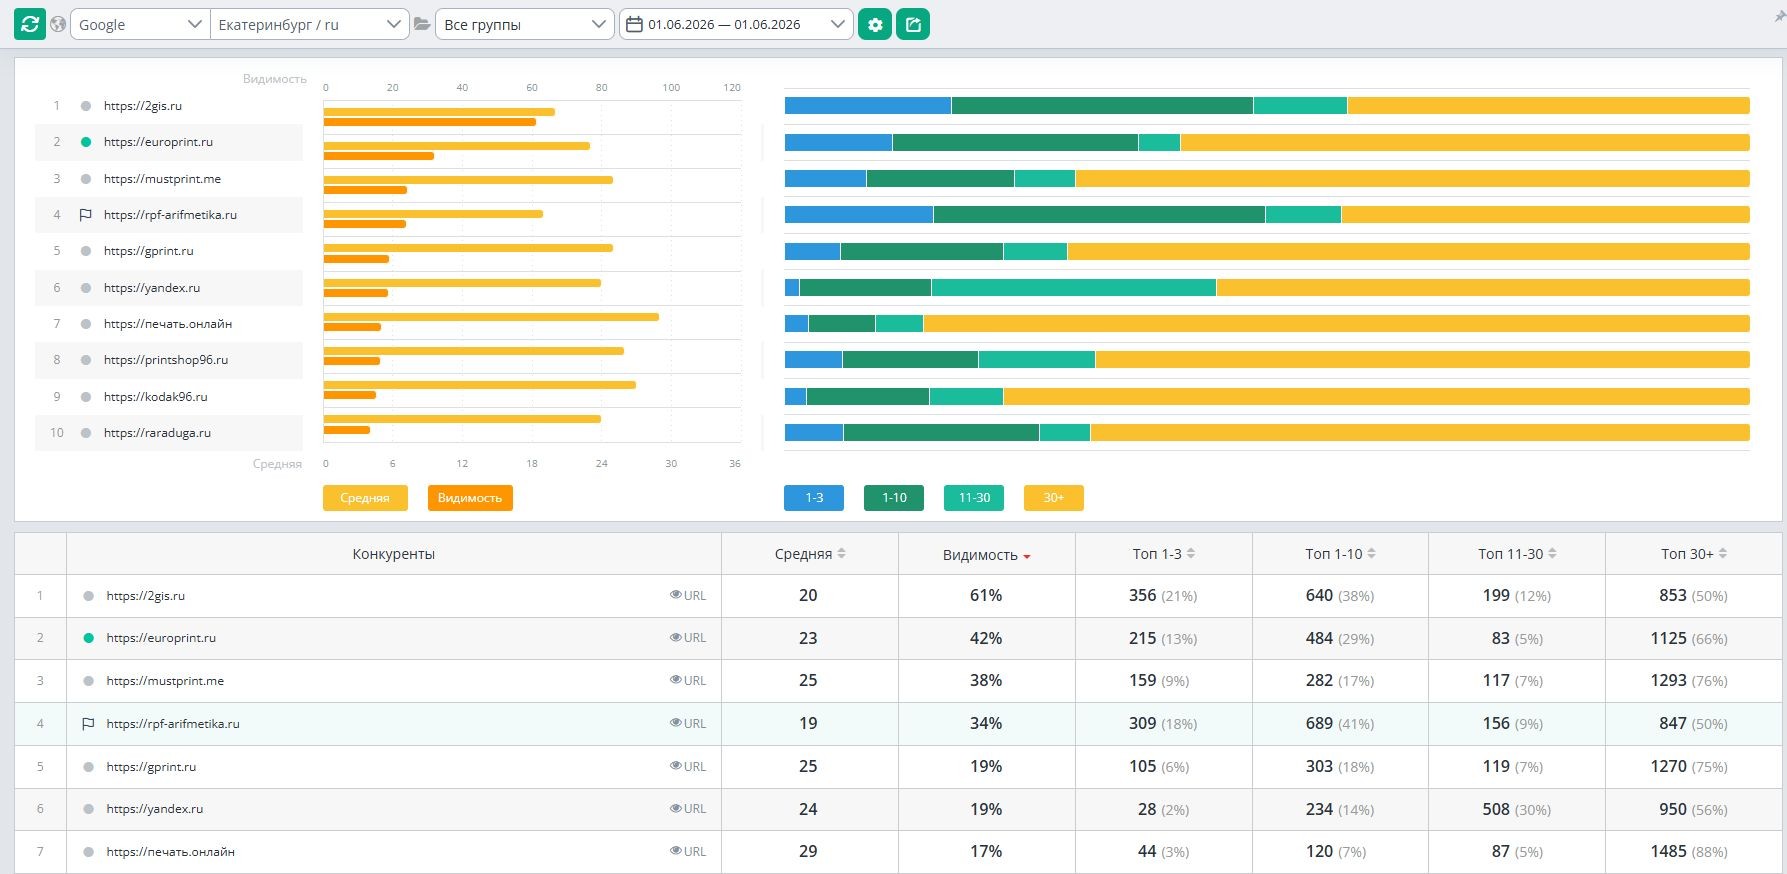The width and height of the screenshot is (1787, 874).
Task: Click the yellow Средняя legend button
Action: [x=365, y=498]
